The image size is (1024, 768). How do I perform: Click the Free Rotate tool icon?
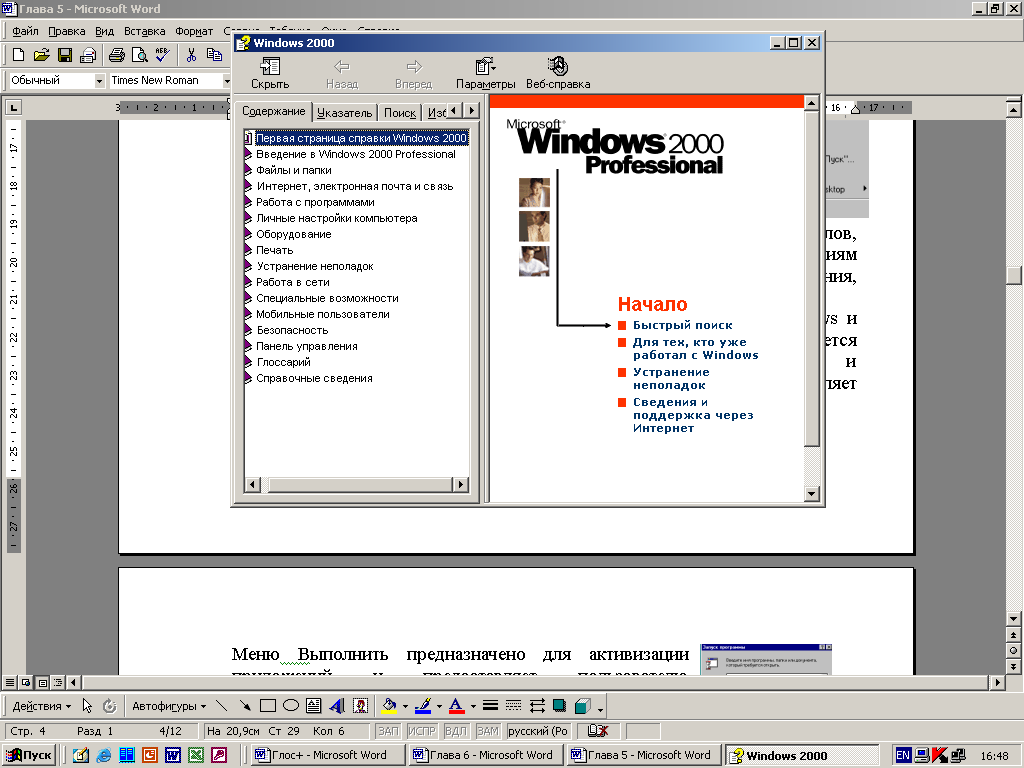click(x=110, y=705)
